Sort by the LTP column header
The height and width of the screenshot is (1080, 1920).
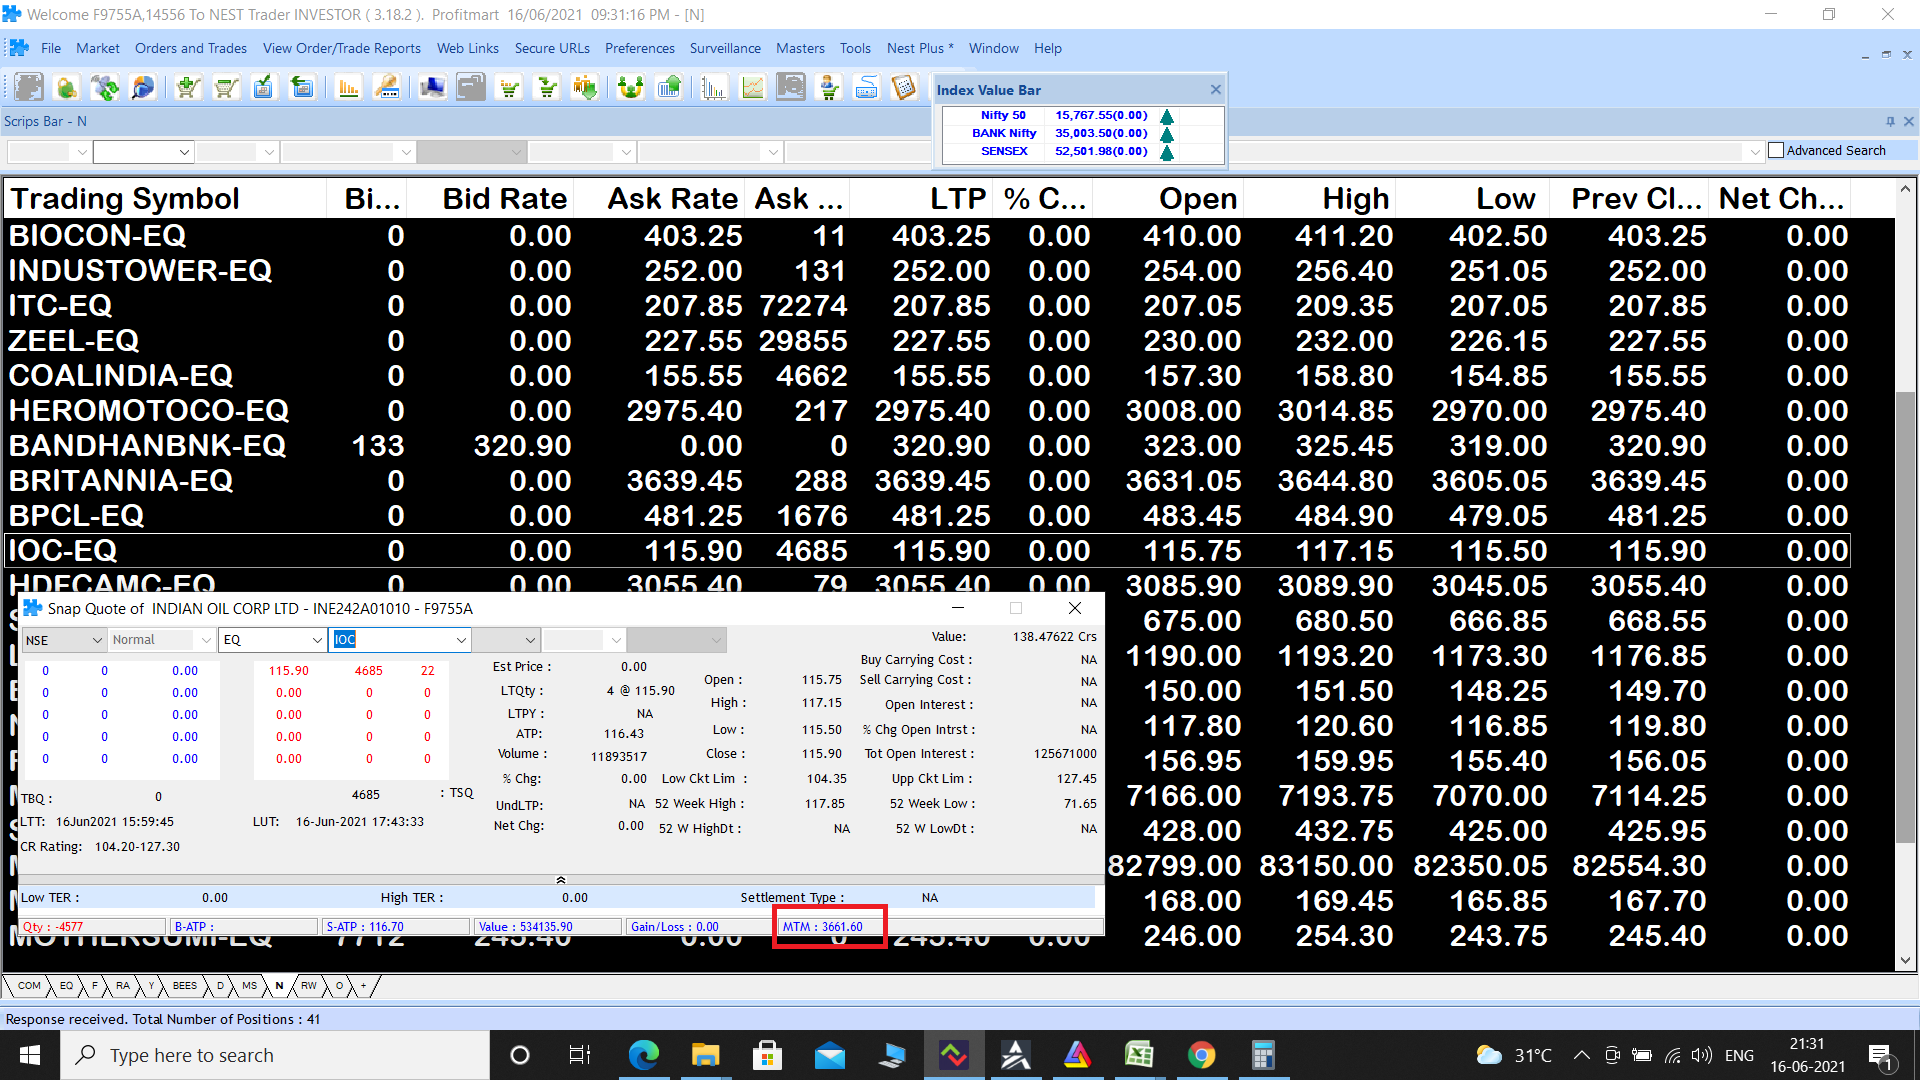tap(921, 199)
